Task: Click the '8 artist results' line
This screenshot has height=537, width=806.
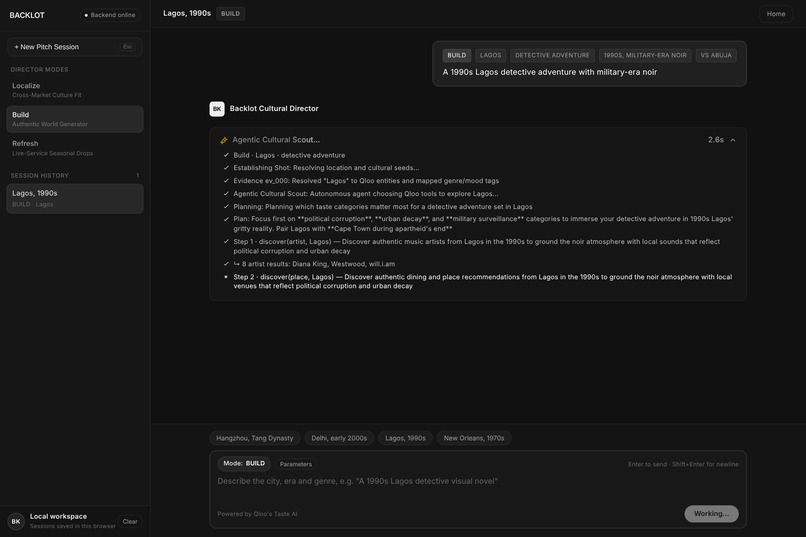Action: pos(314,264)
